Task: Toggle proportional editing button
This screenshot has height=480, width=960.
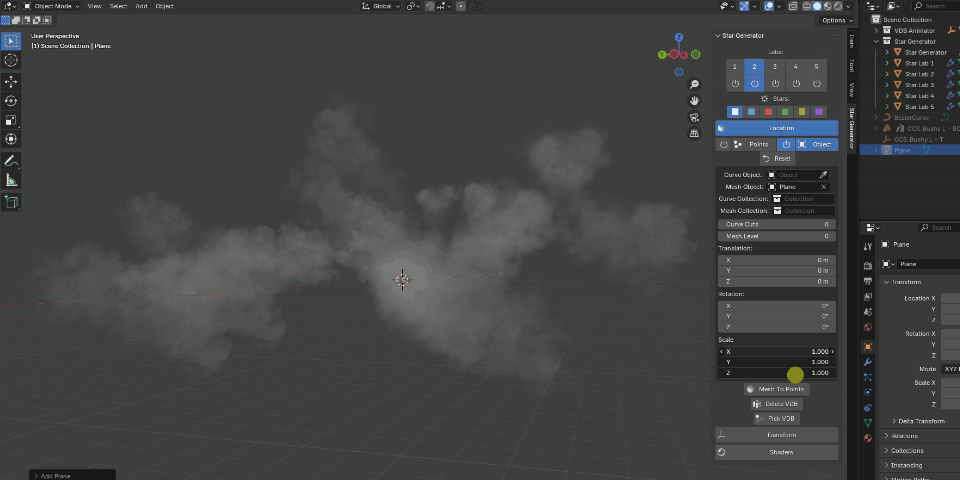Action: [461, 6]
